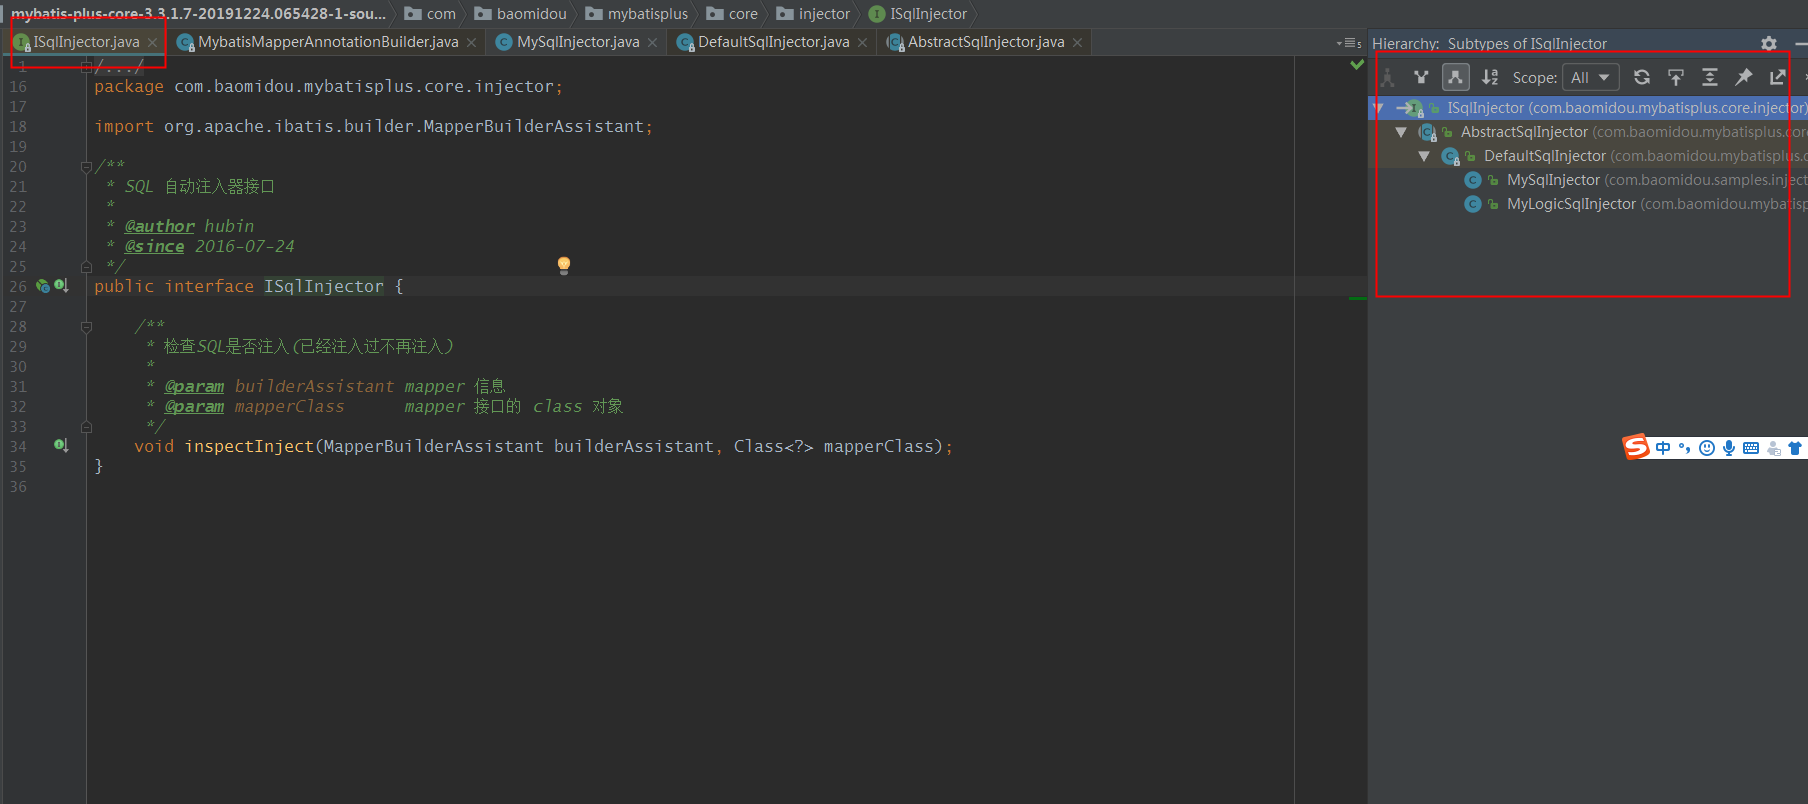
Task: Click the related-bean gutter icon beside ISqlInjector
Action: point(43,286)
